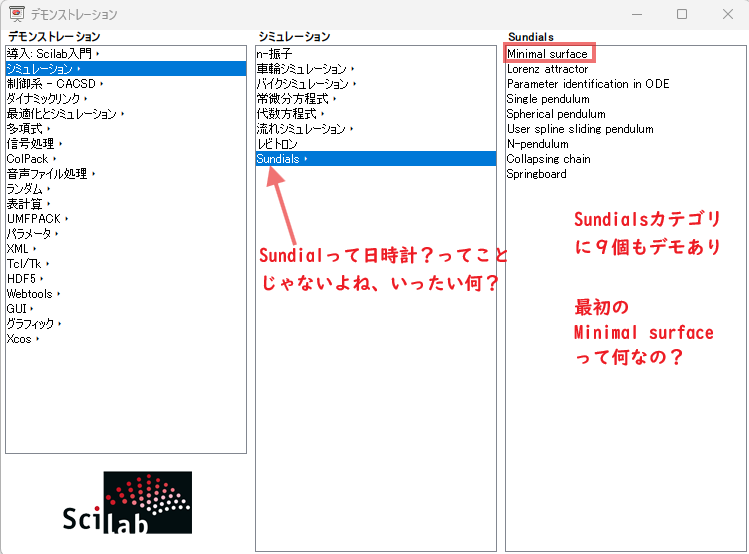This screenshot has height=554, width=749.
Task: Click the demonstration window title icon
Action: tap(17, 14)
